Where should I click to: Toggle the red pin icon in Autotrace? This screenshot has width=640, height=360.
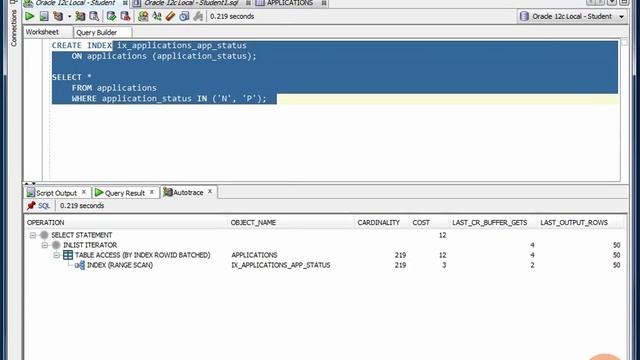pyautogui.click(x=31, y=205)
